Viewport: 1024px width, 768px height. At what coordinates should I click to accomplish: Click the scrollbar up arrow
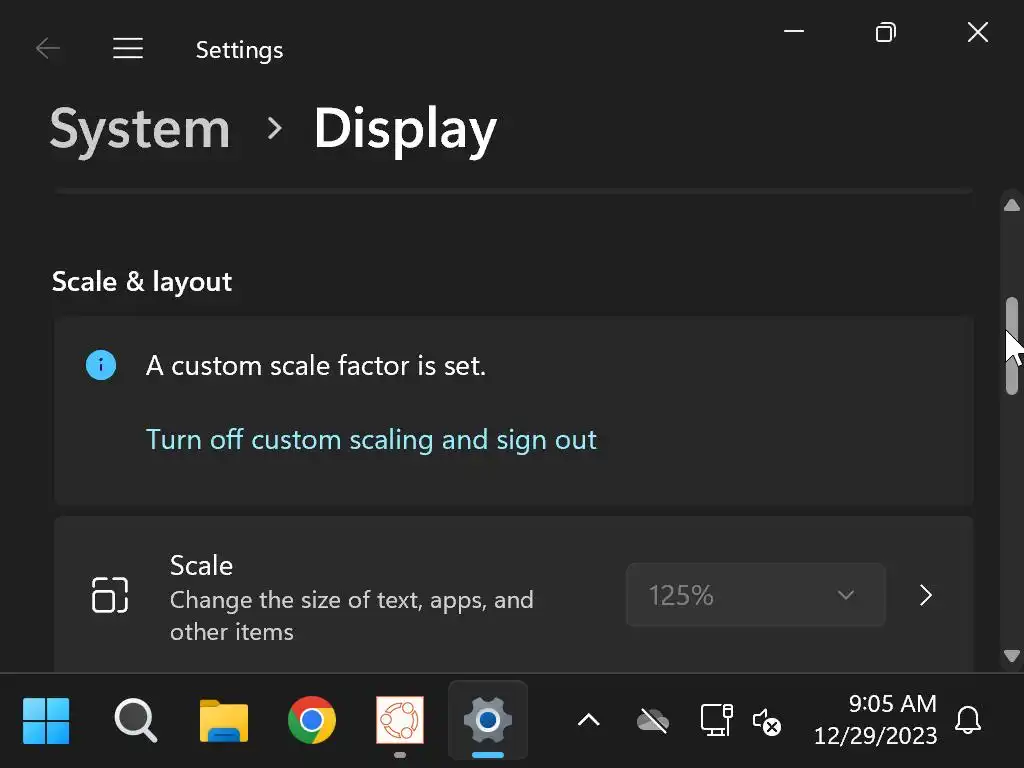(1011, 206)
